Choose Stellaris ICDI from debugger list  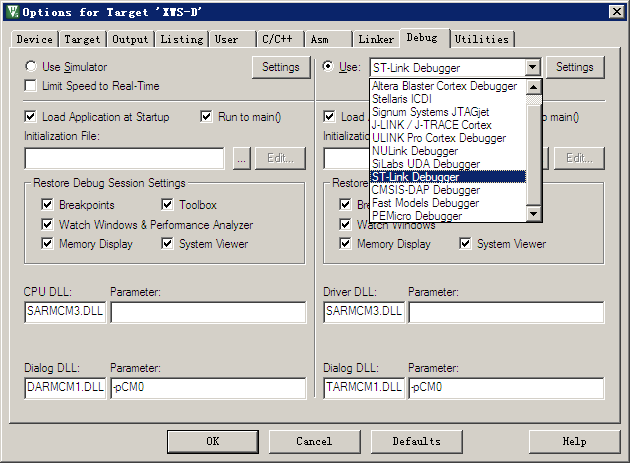(448, 99)
